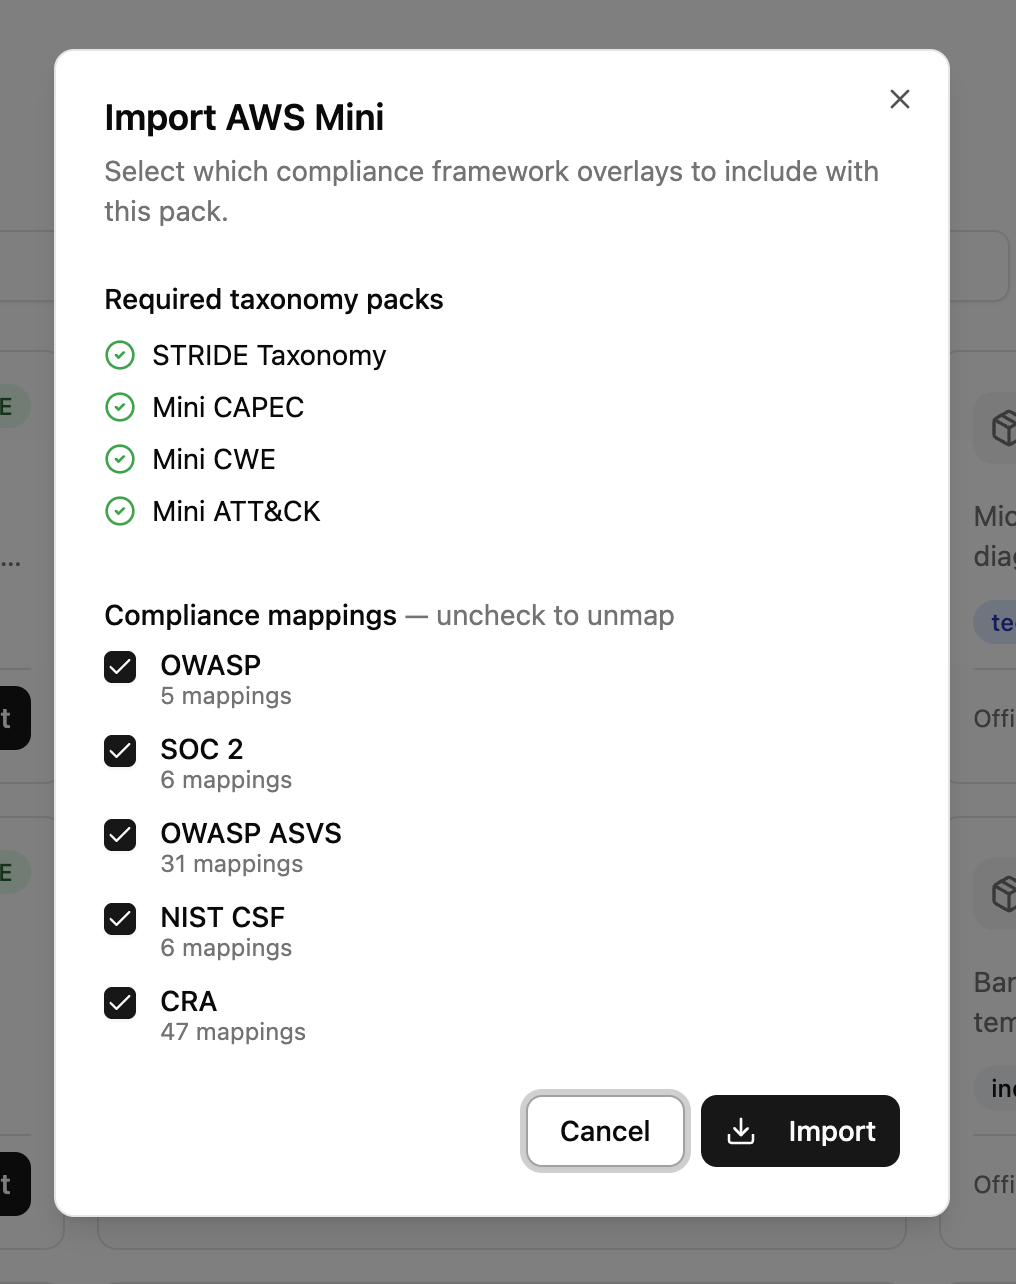Uncheck the CRA mapping with 47 mappings

tap(119, 1002)
